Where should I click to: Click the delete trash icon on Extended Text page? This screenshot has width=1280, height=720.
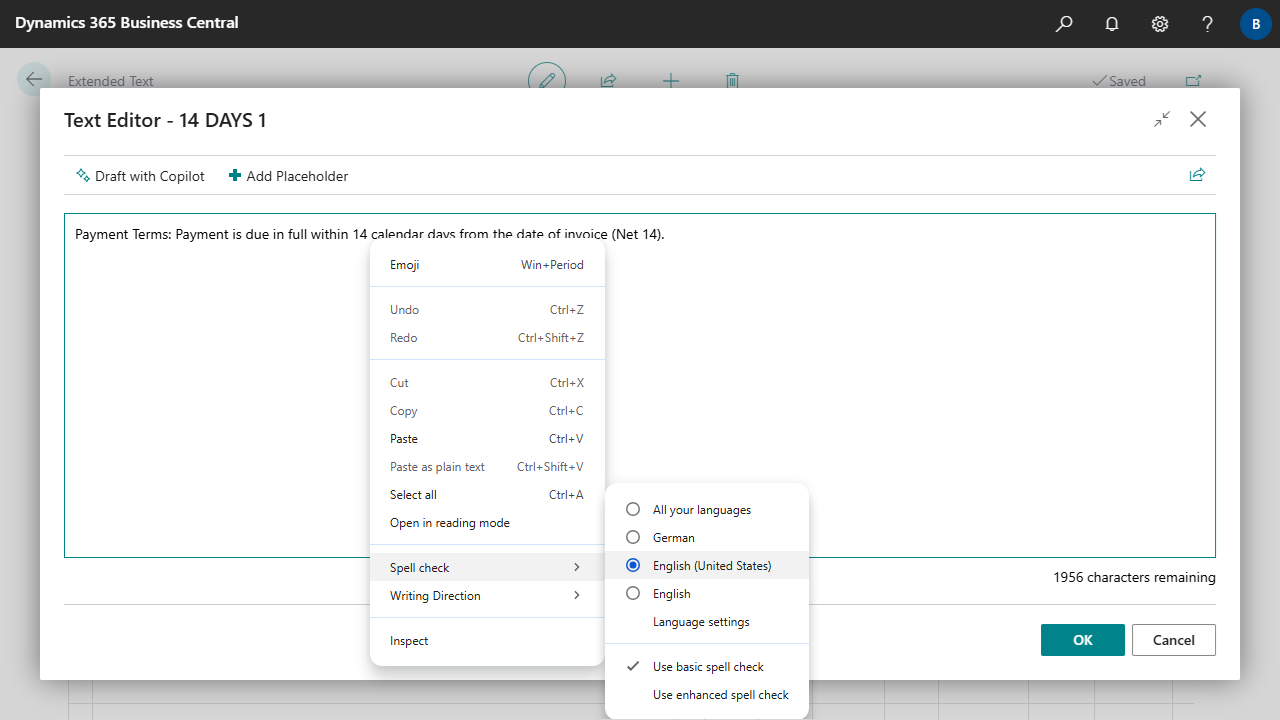[x=733, y=81]
